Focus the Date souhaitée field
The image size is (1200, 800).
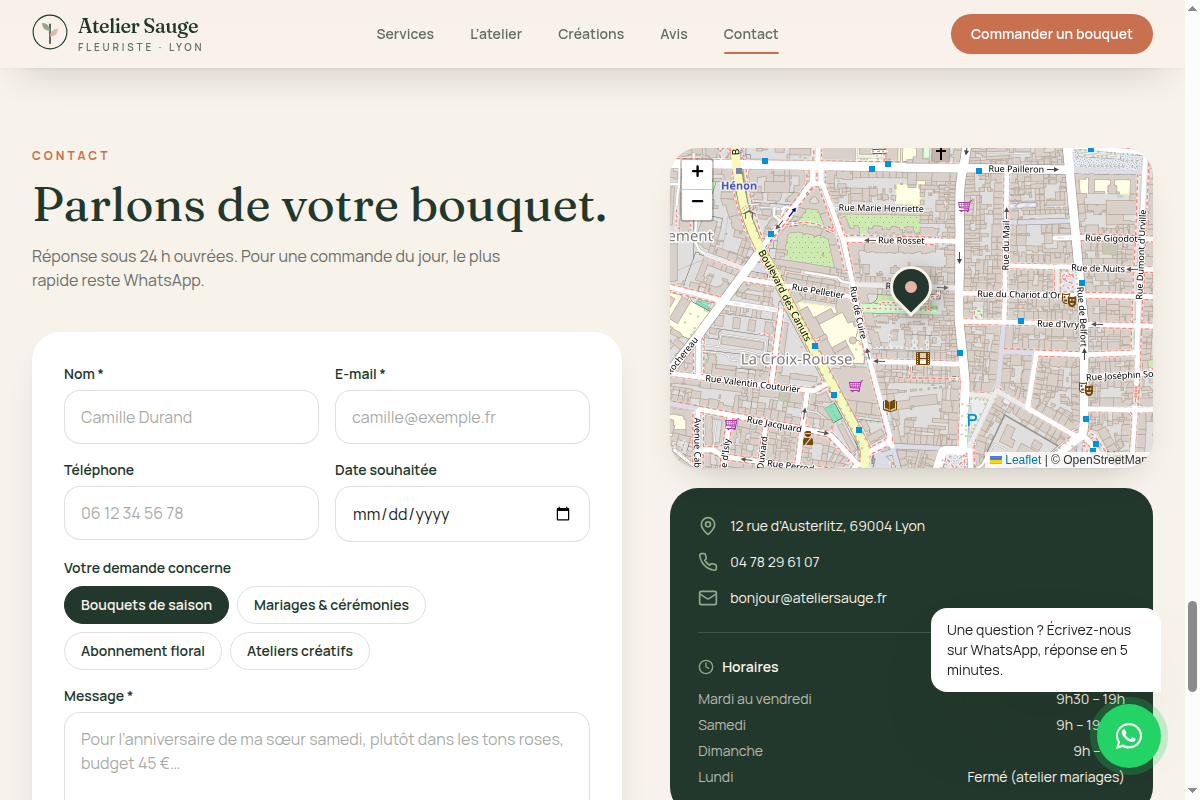point(462,513)
